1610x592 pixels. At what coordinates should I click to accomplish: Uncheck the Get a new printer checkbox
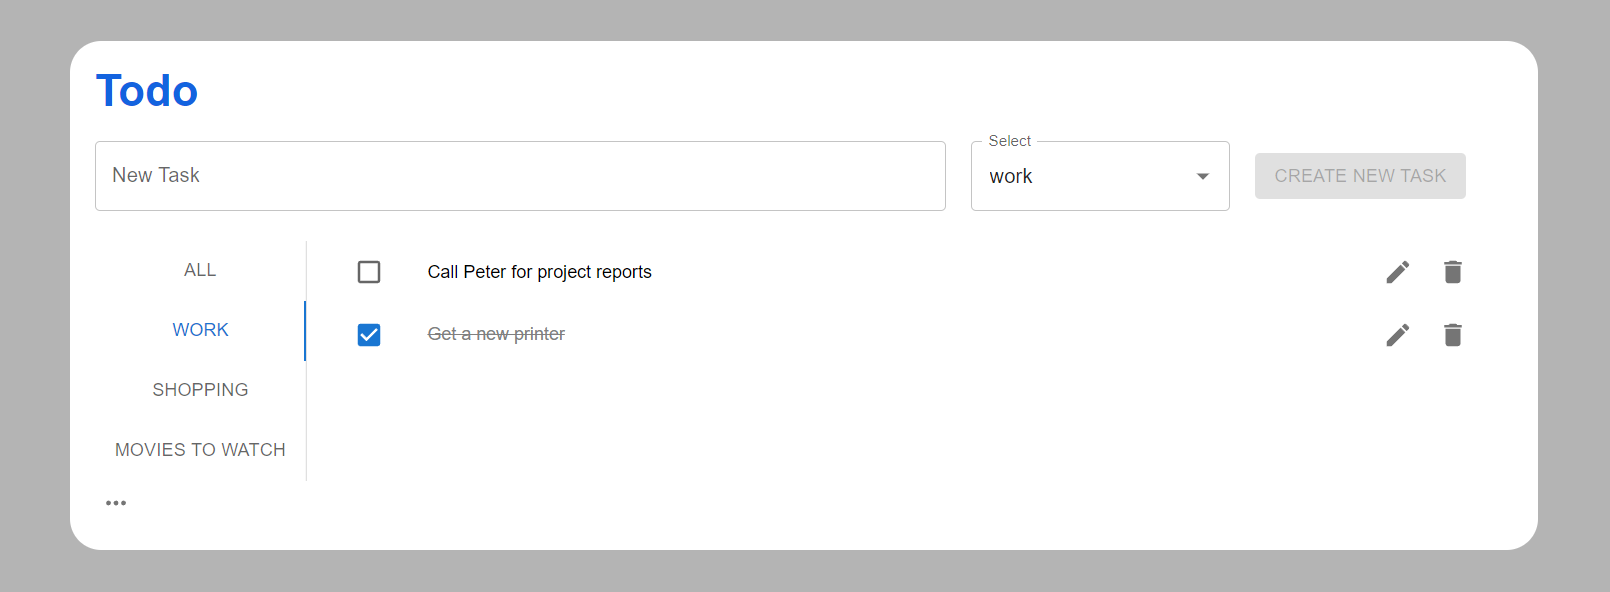[x=369, y=335]
